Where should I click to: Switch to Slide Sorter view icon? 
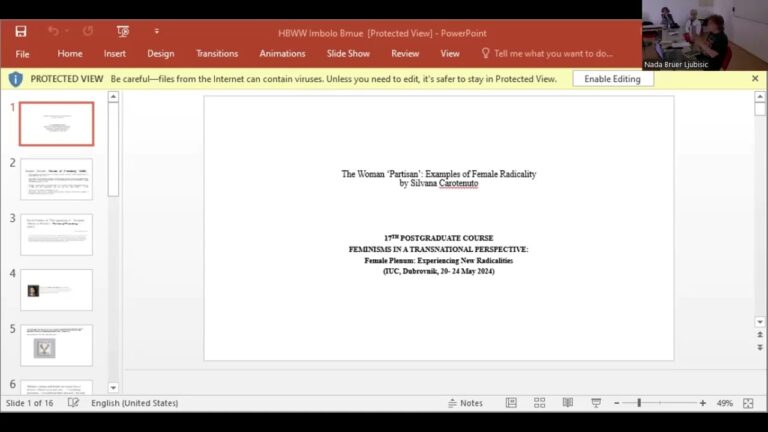click(x=539, y=403)
